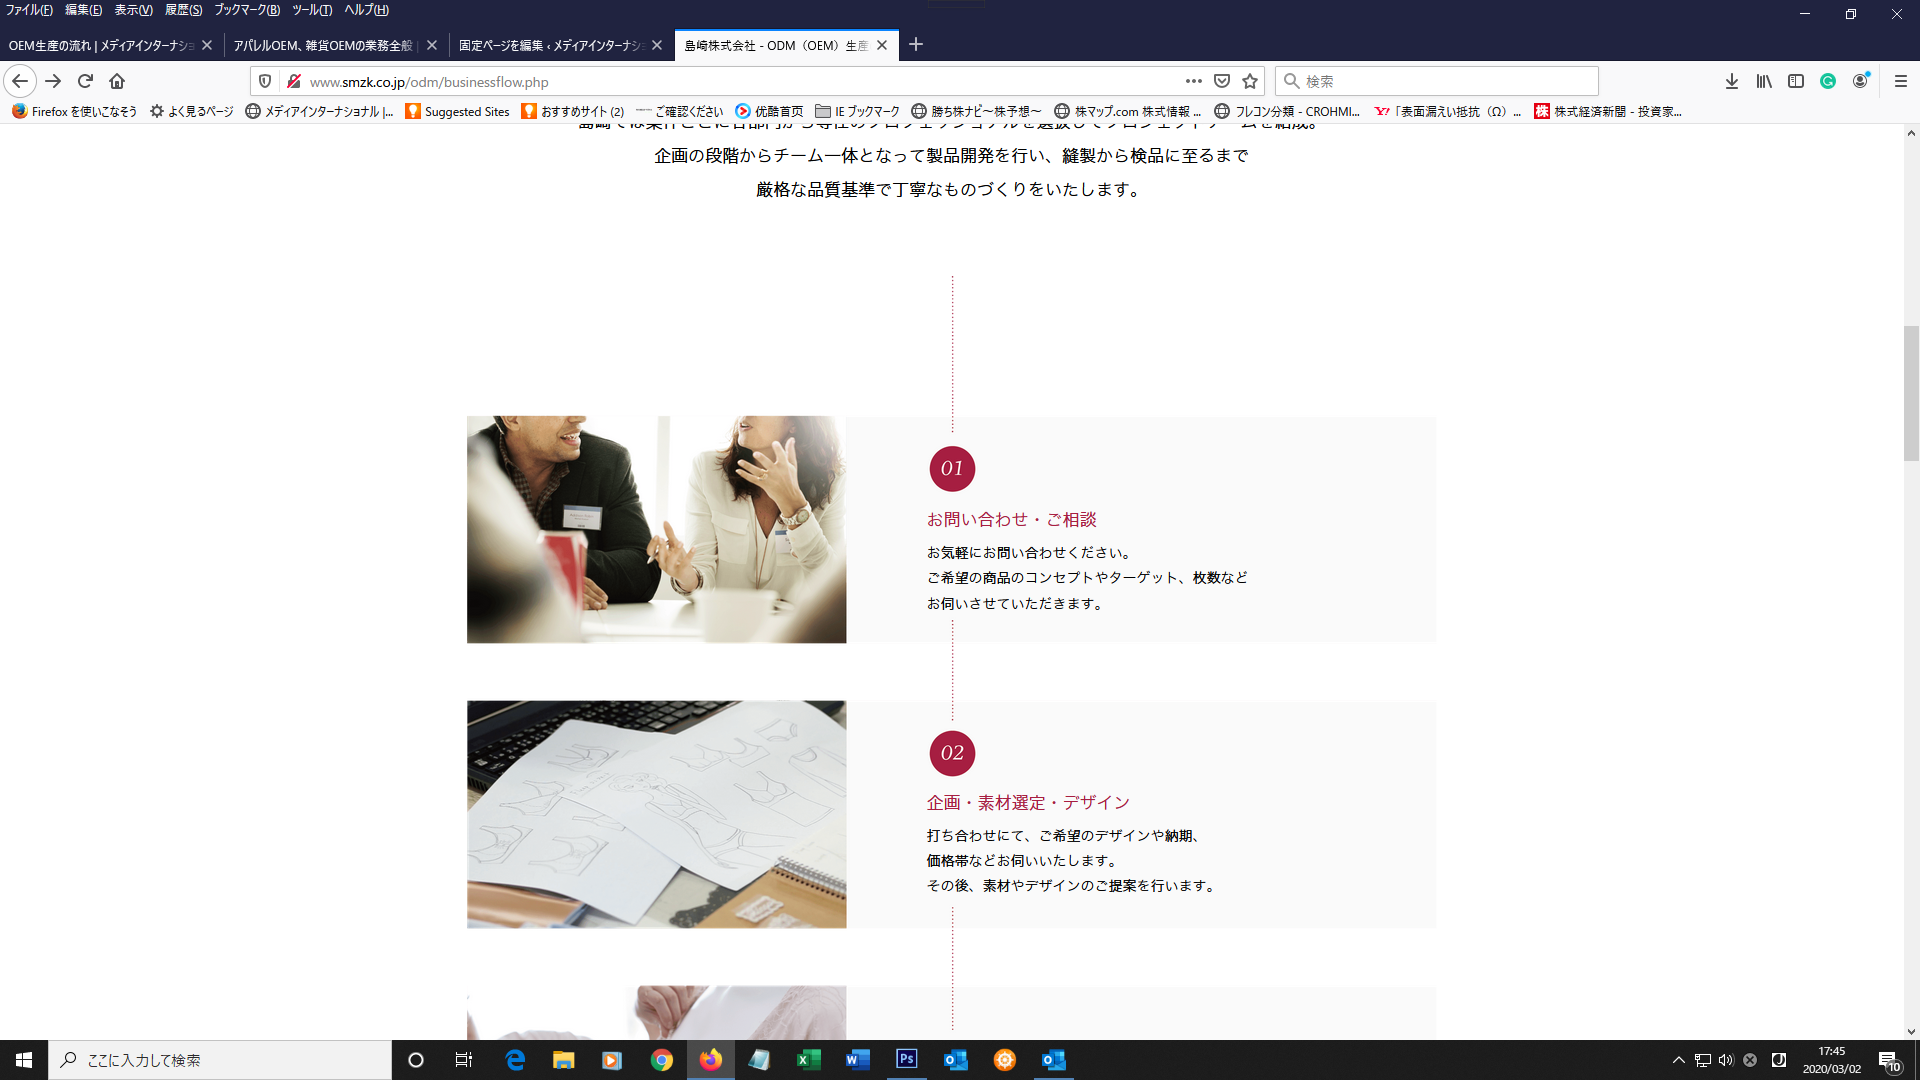Close the OEM生産の流れ tab

tap(207, 45)
